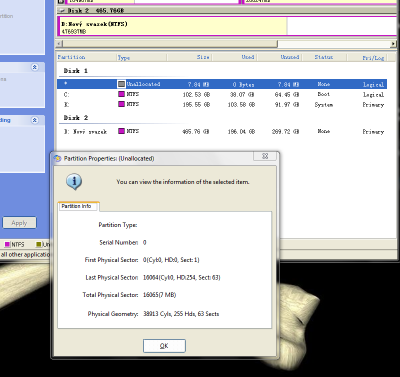400x377 pixels.
Task: Click the magenta NTFS icon for C:
Action: [122, 94]
